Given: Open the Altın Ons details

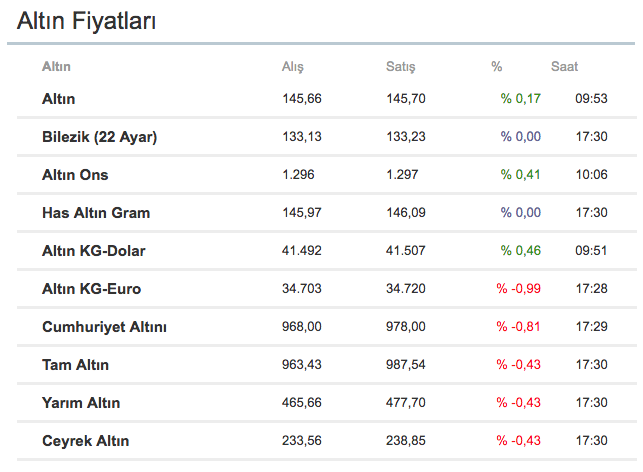Looking at the screenshot, I should click(x=75, y=175).
